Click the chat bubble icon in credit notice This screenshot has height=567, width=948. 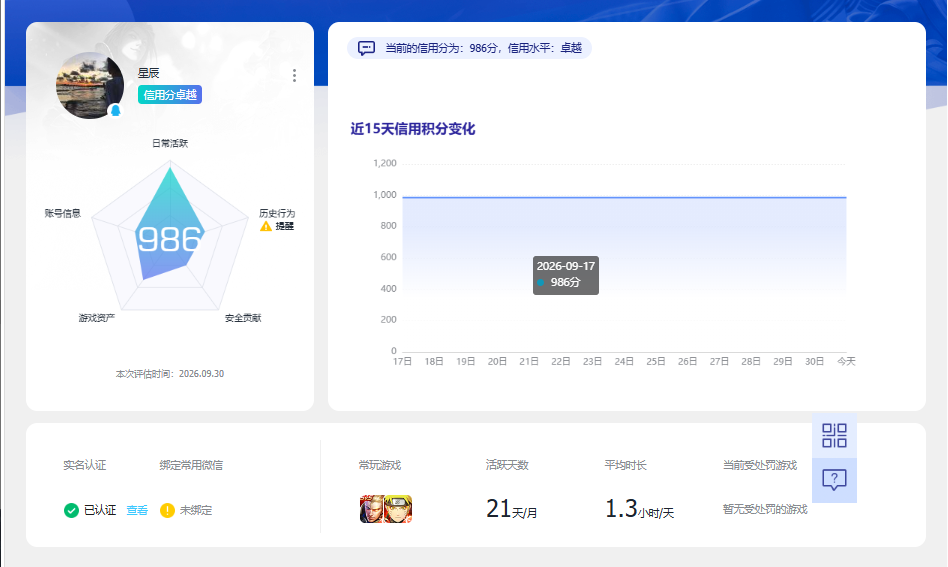(366, 48)
